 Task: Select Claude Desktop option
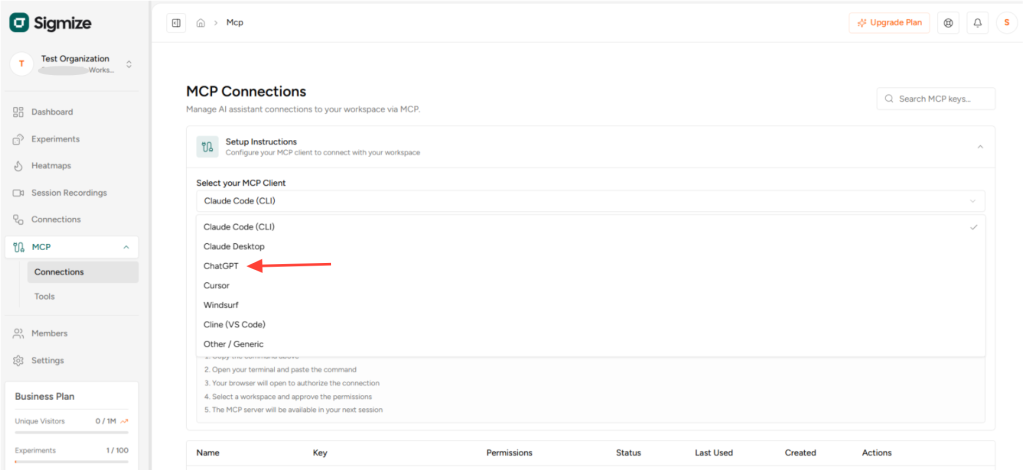point(590,247)
